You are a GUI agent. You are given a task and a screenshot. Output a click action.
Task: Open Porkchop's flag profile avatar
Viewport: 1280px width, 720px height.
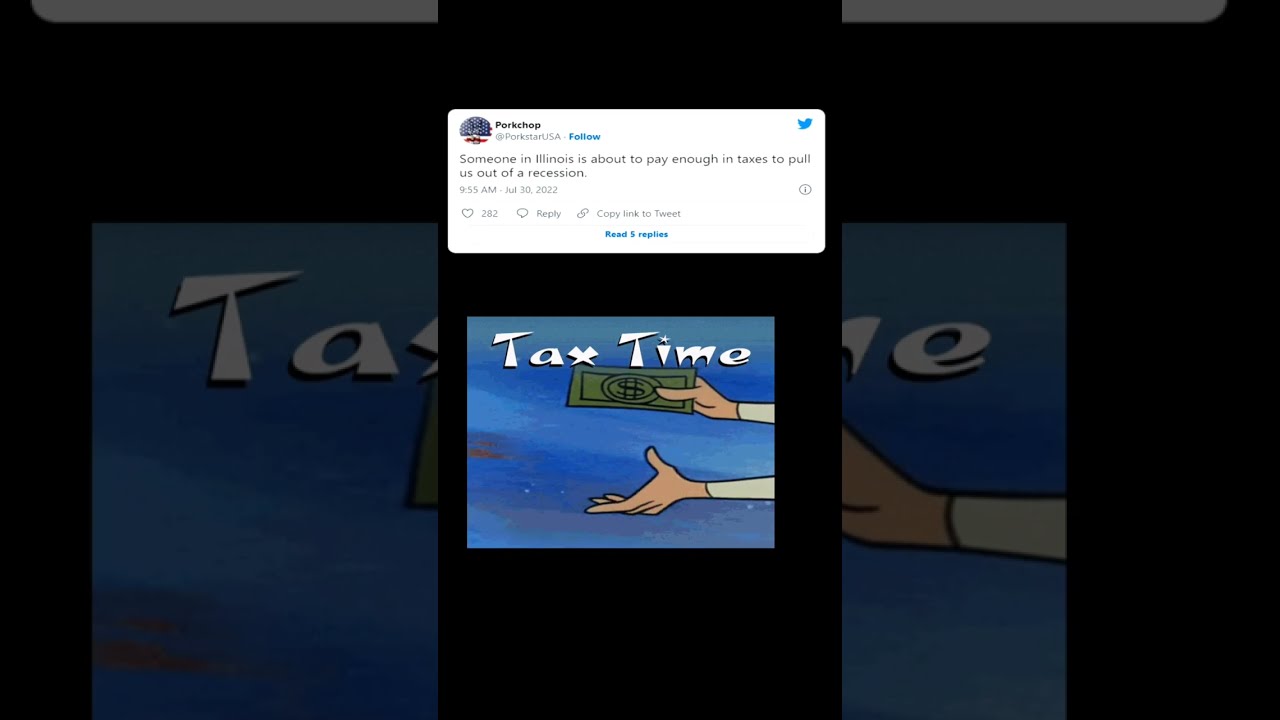click(x=475, y=130)
